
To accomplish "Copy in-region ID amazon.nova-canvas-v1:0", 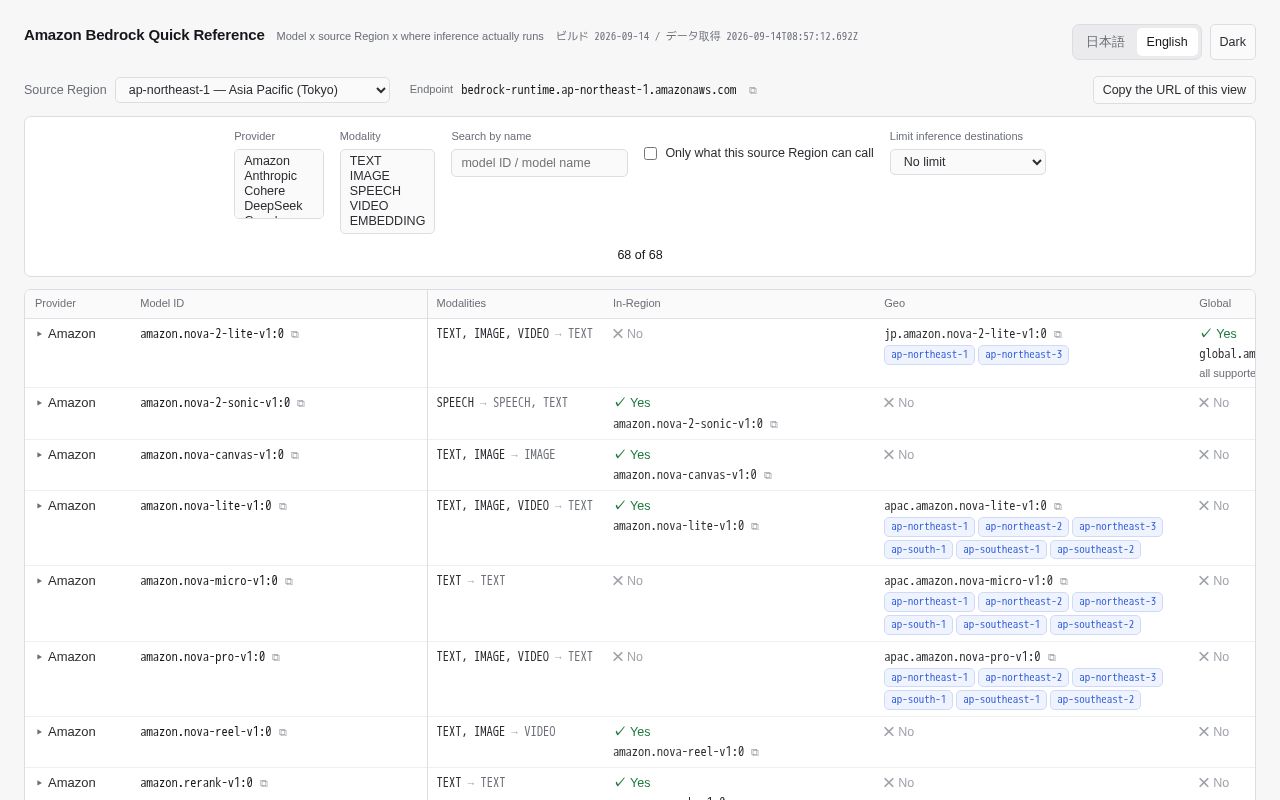I will (x=768, y=475).
